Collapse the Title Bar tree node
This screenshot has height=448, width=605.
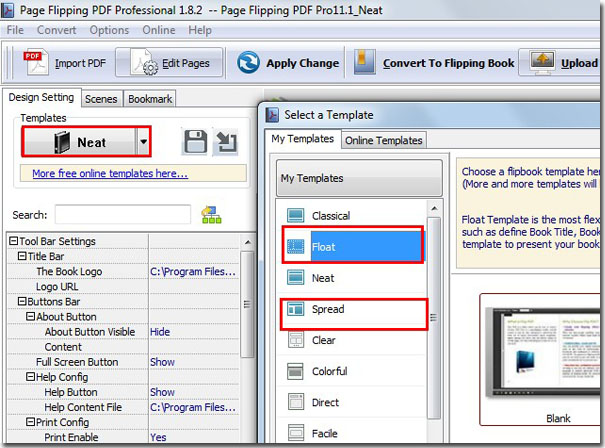click(x=22, y=256)
